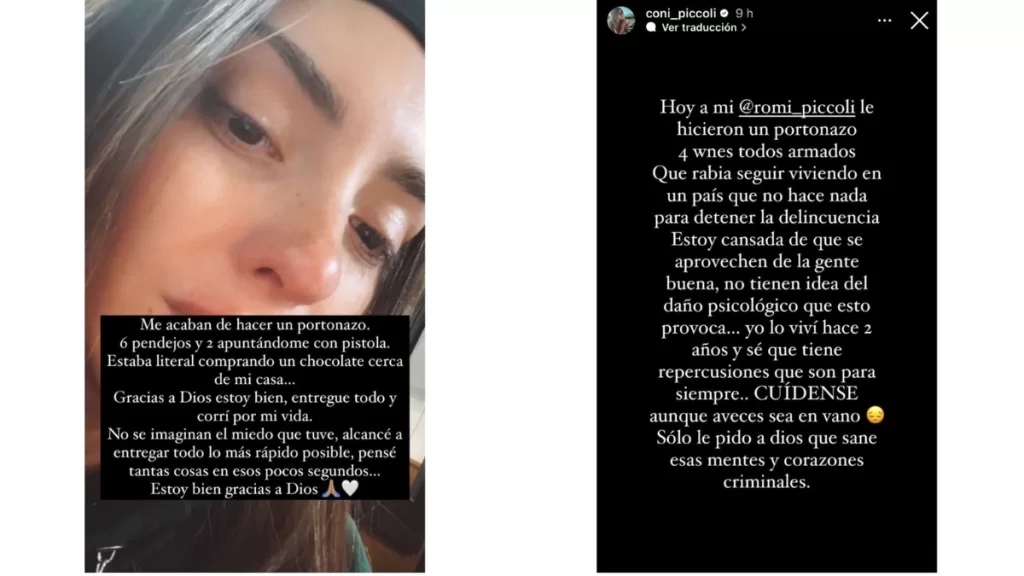Click the black caption box on the selfie
This screenshot has width=1024, height=576.
click(255, 408)
